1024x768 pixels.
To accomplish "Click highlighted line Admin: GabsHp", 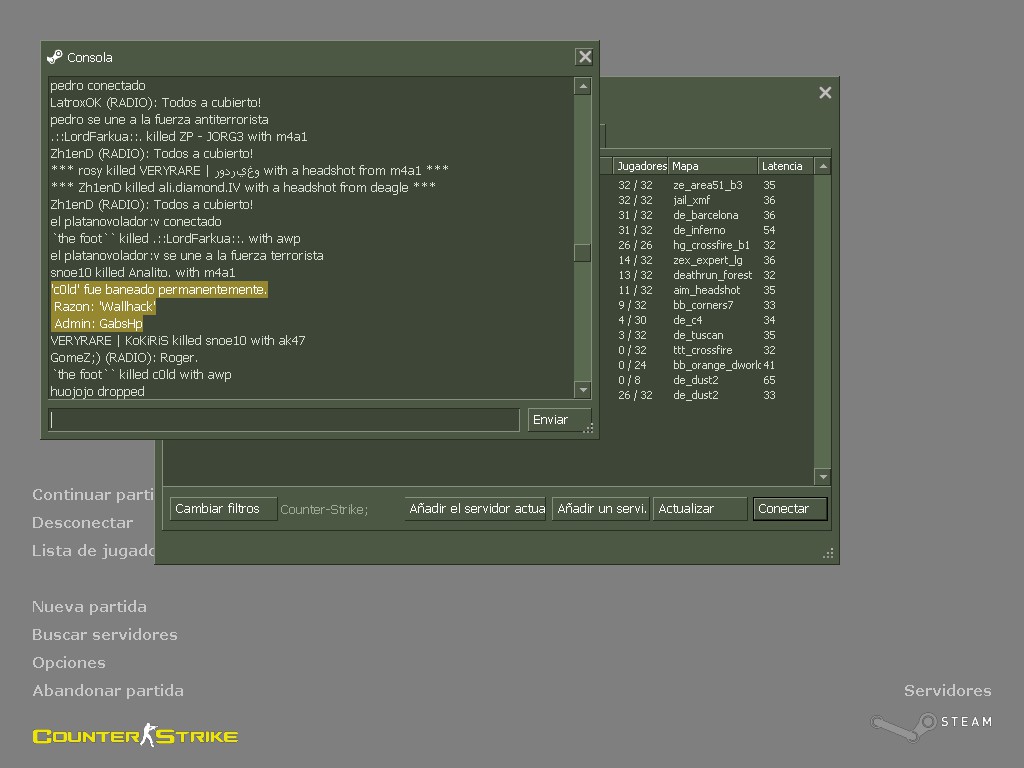I will [97, 323].
